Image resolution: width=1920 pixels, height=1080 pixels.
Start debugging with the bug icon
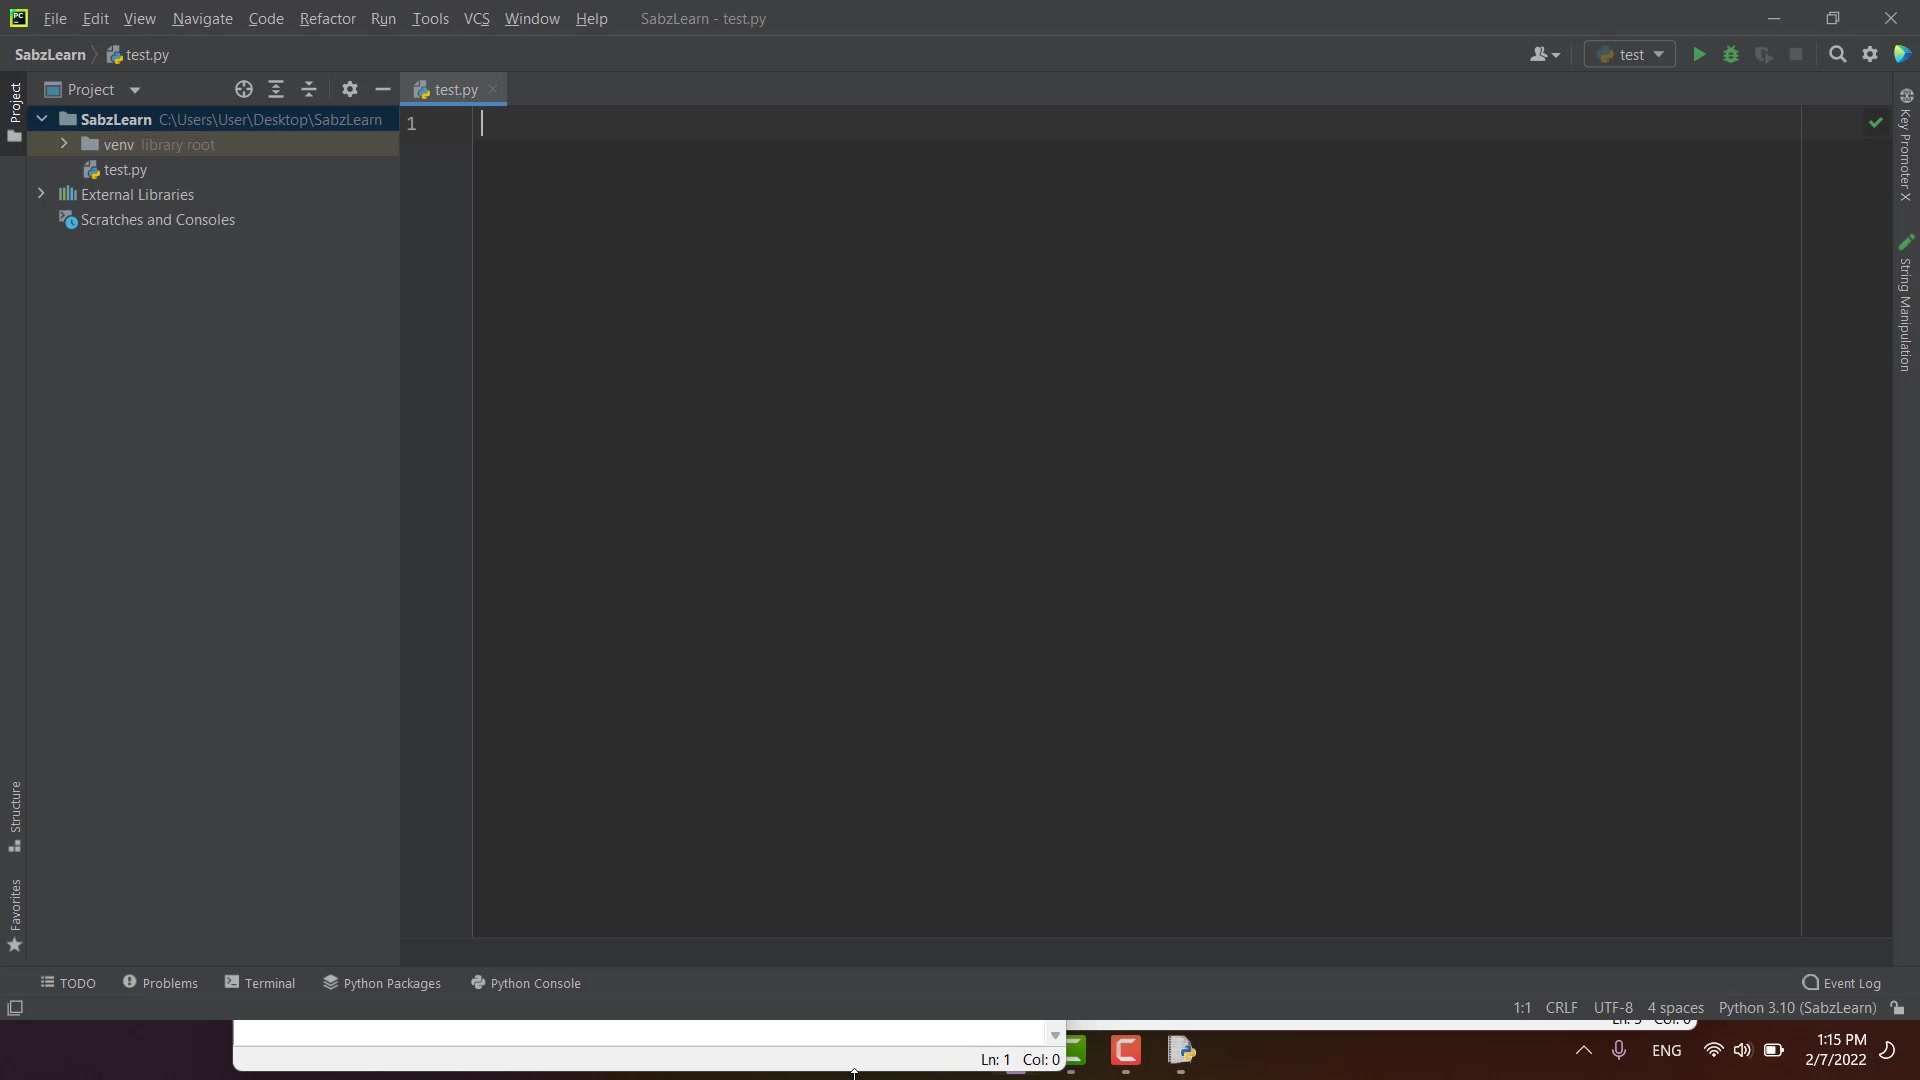point(1731,55)
